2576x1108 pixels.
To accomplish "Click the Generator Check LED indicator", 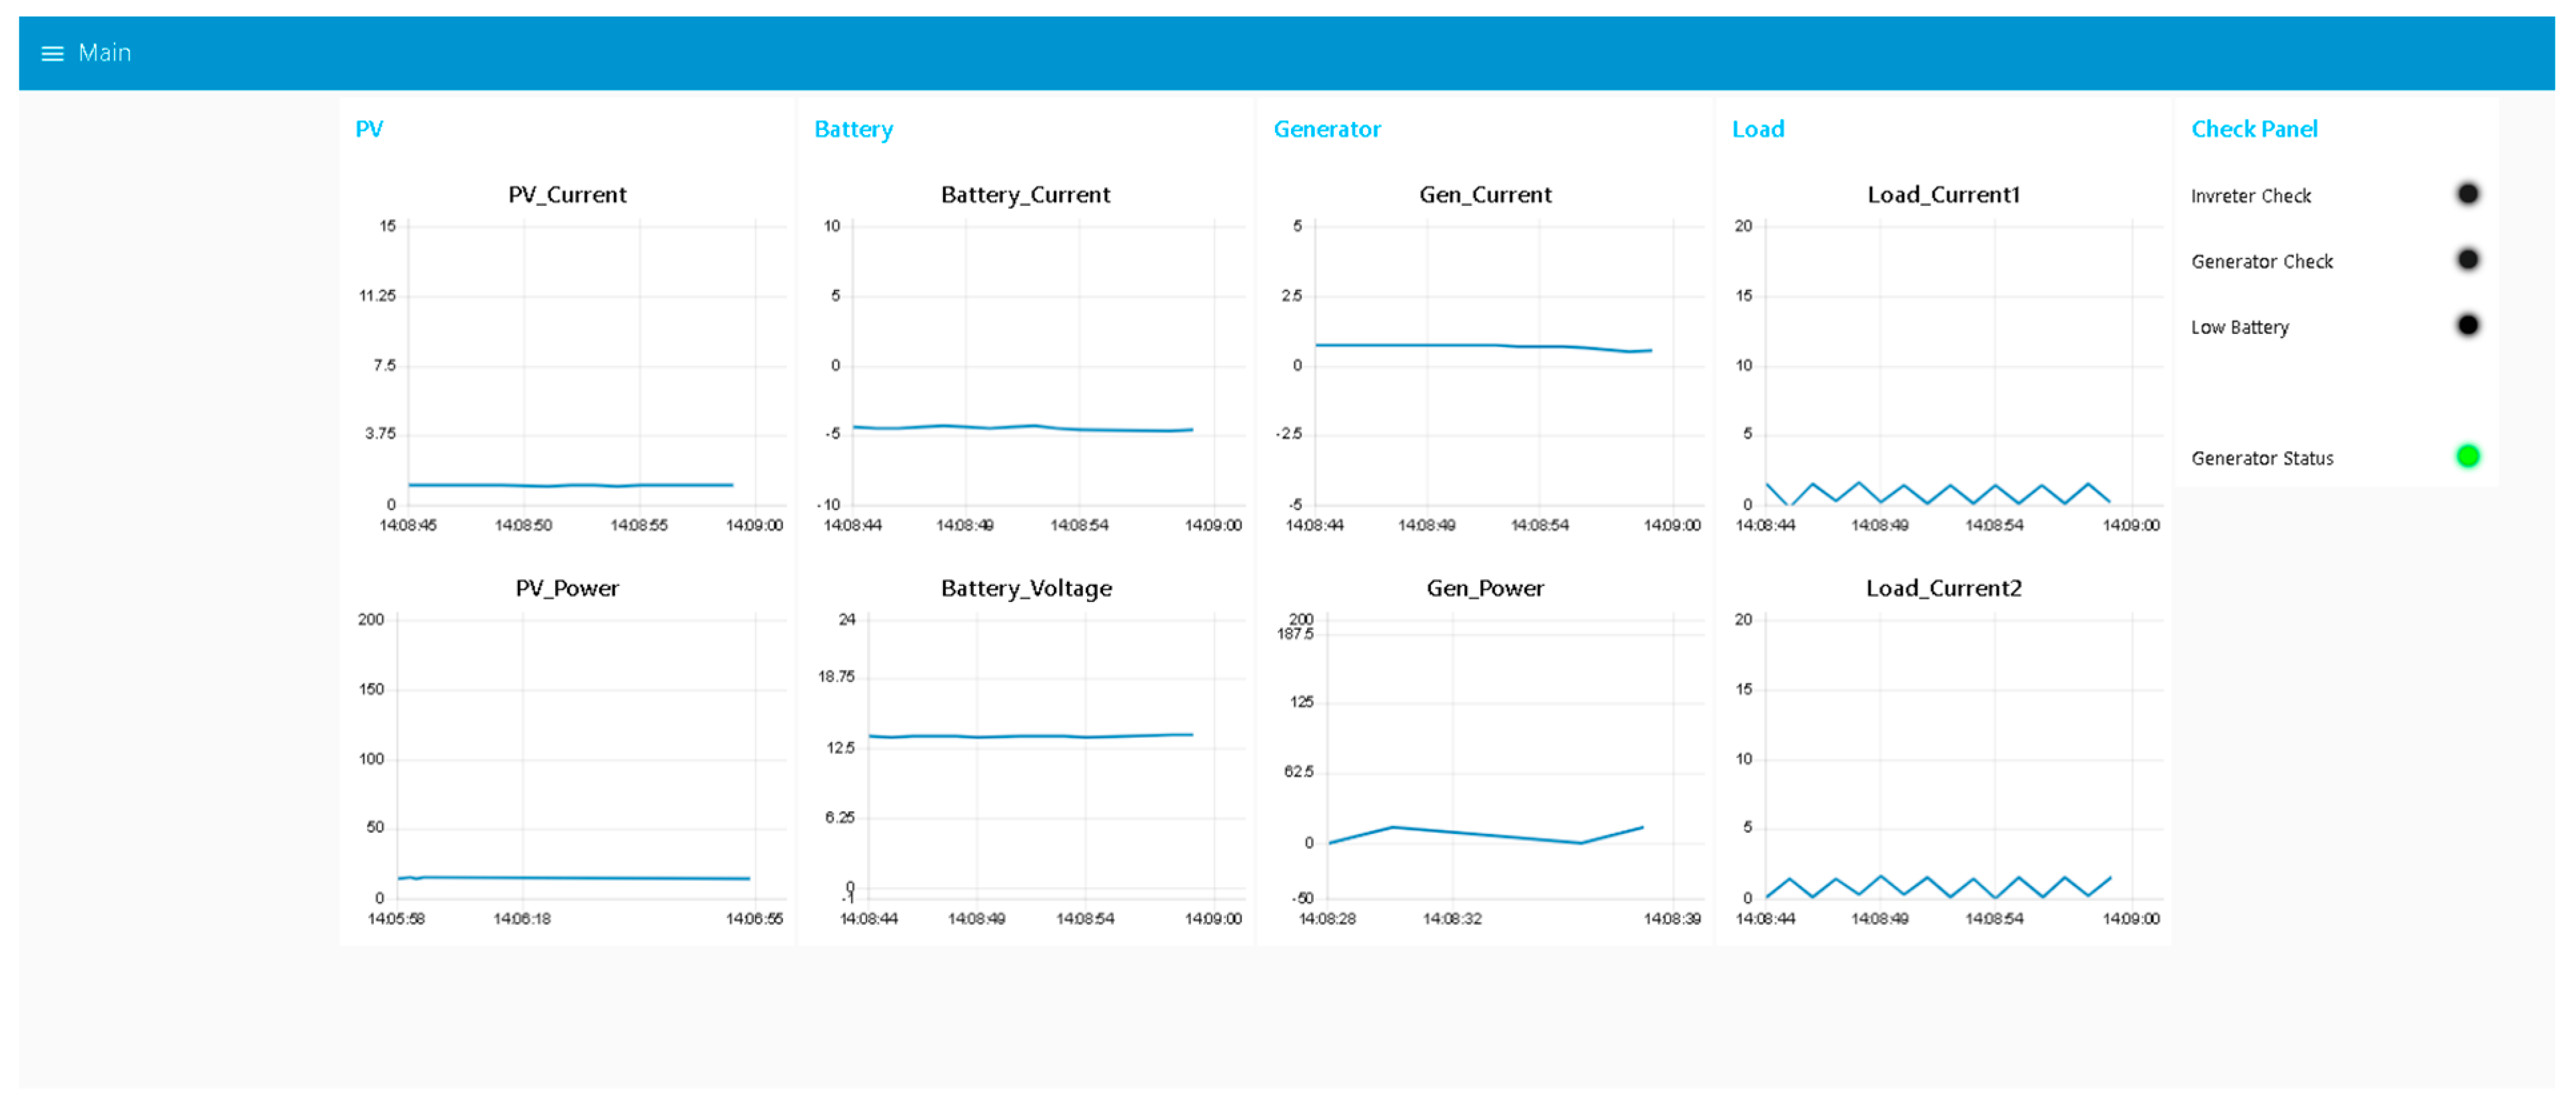I will (x=2467, y=260).
